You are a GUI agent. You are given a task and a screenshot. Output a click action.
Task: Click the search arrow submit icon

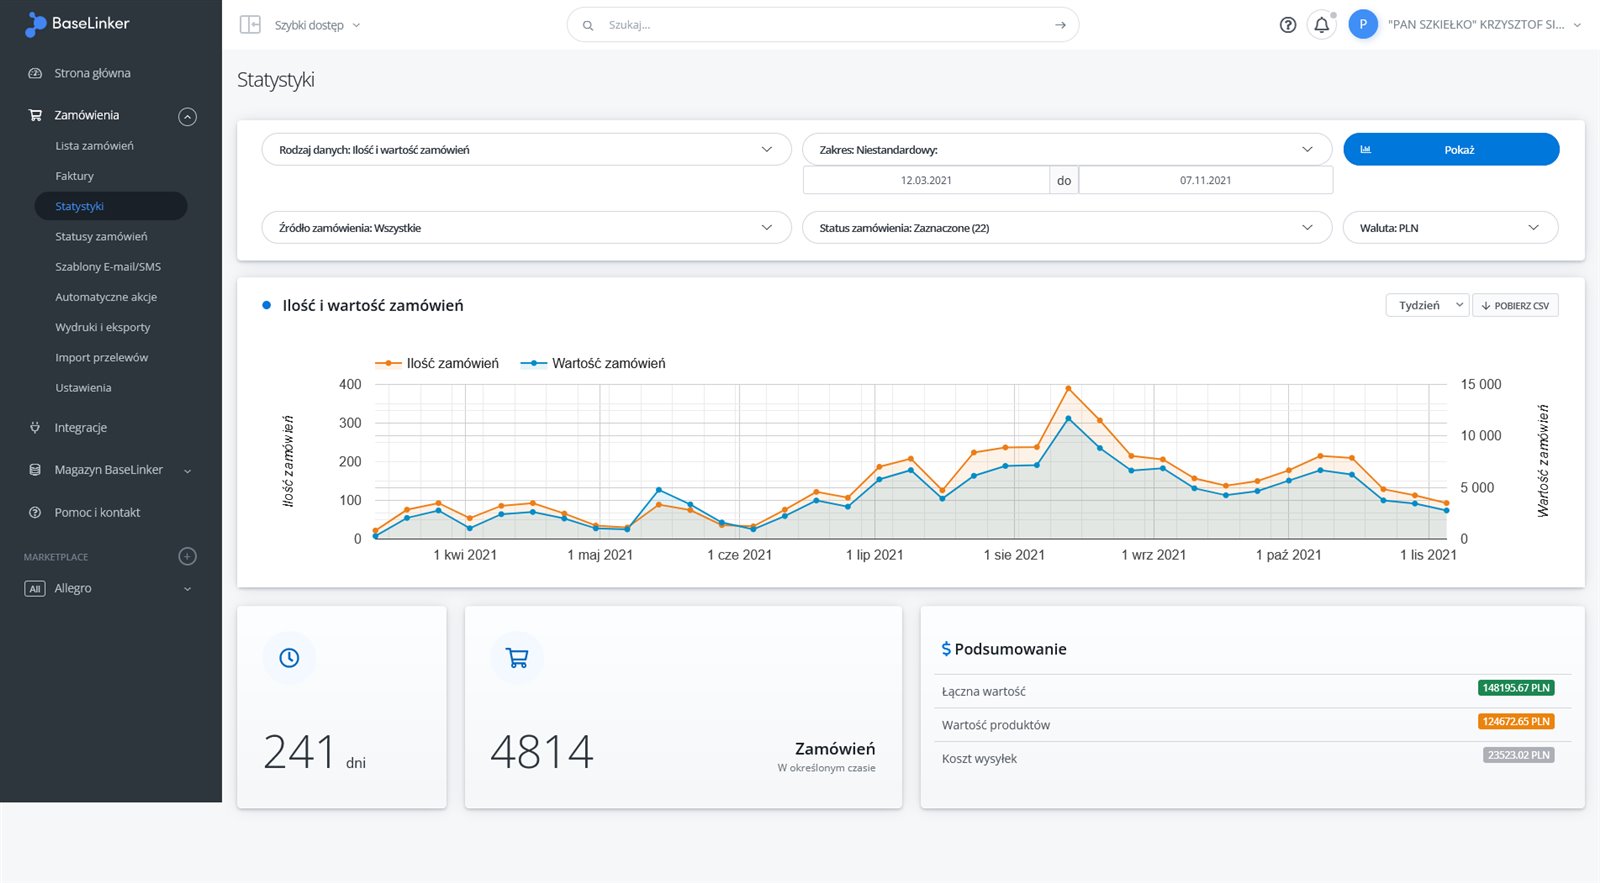(x=1060, y=25)
